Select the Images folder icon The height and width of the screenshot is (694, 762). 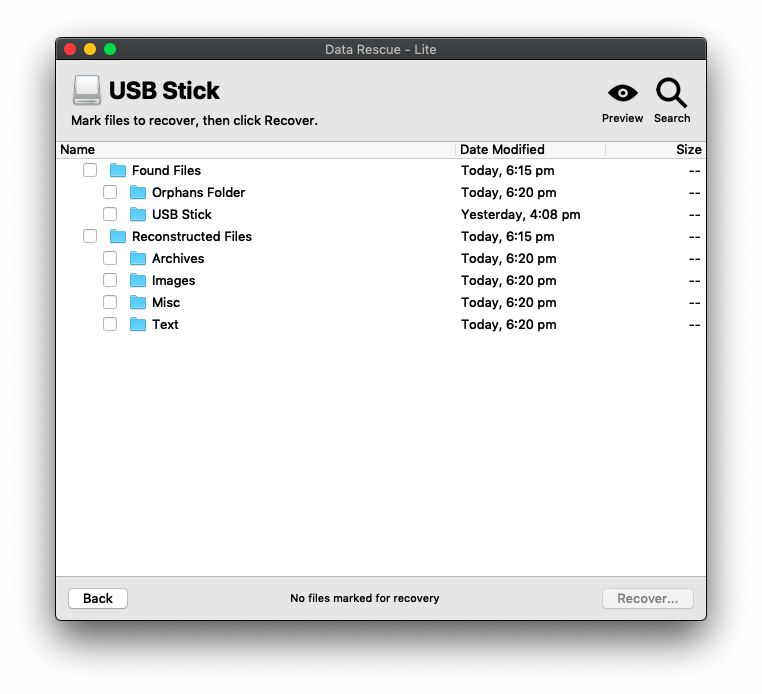[138, 280]
